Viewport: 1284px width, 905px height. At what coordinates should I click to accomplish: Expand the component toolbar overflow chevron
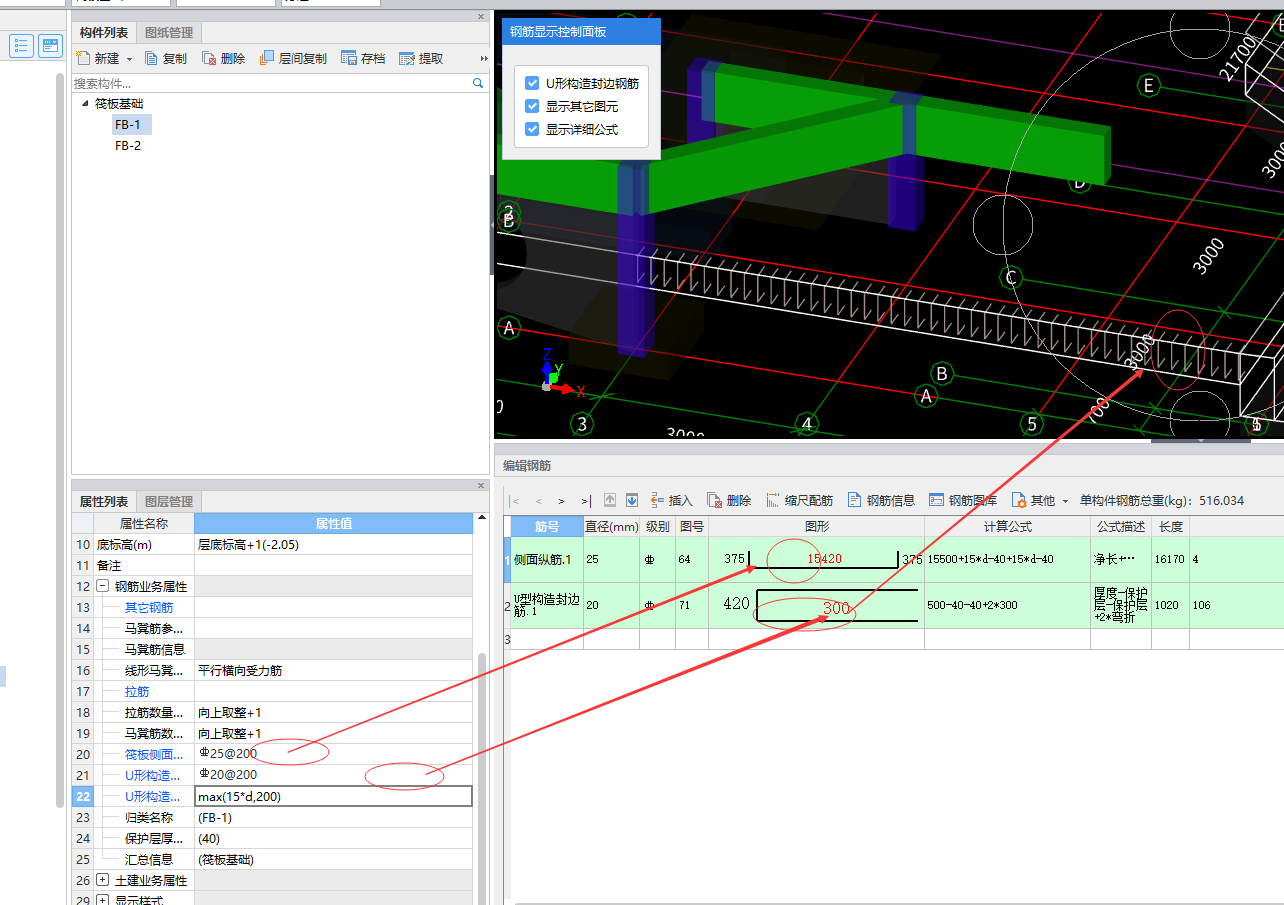tap(484, 59)
